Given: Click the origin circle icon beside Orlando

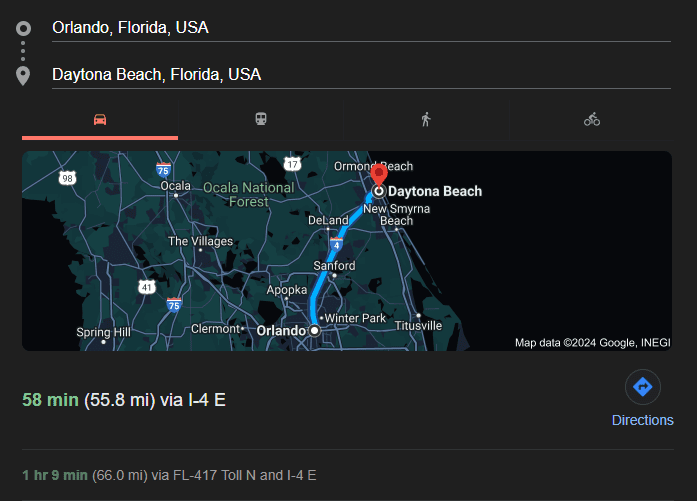Looking at the screenshot, I should pos(24,28).
